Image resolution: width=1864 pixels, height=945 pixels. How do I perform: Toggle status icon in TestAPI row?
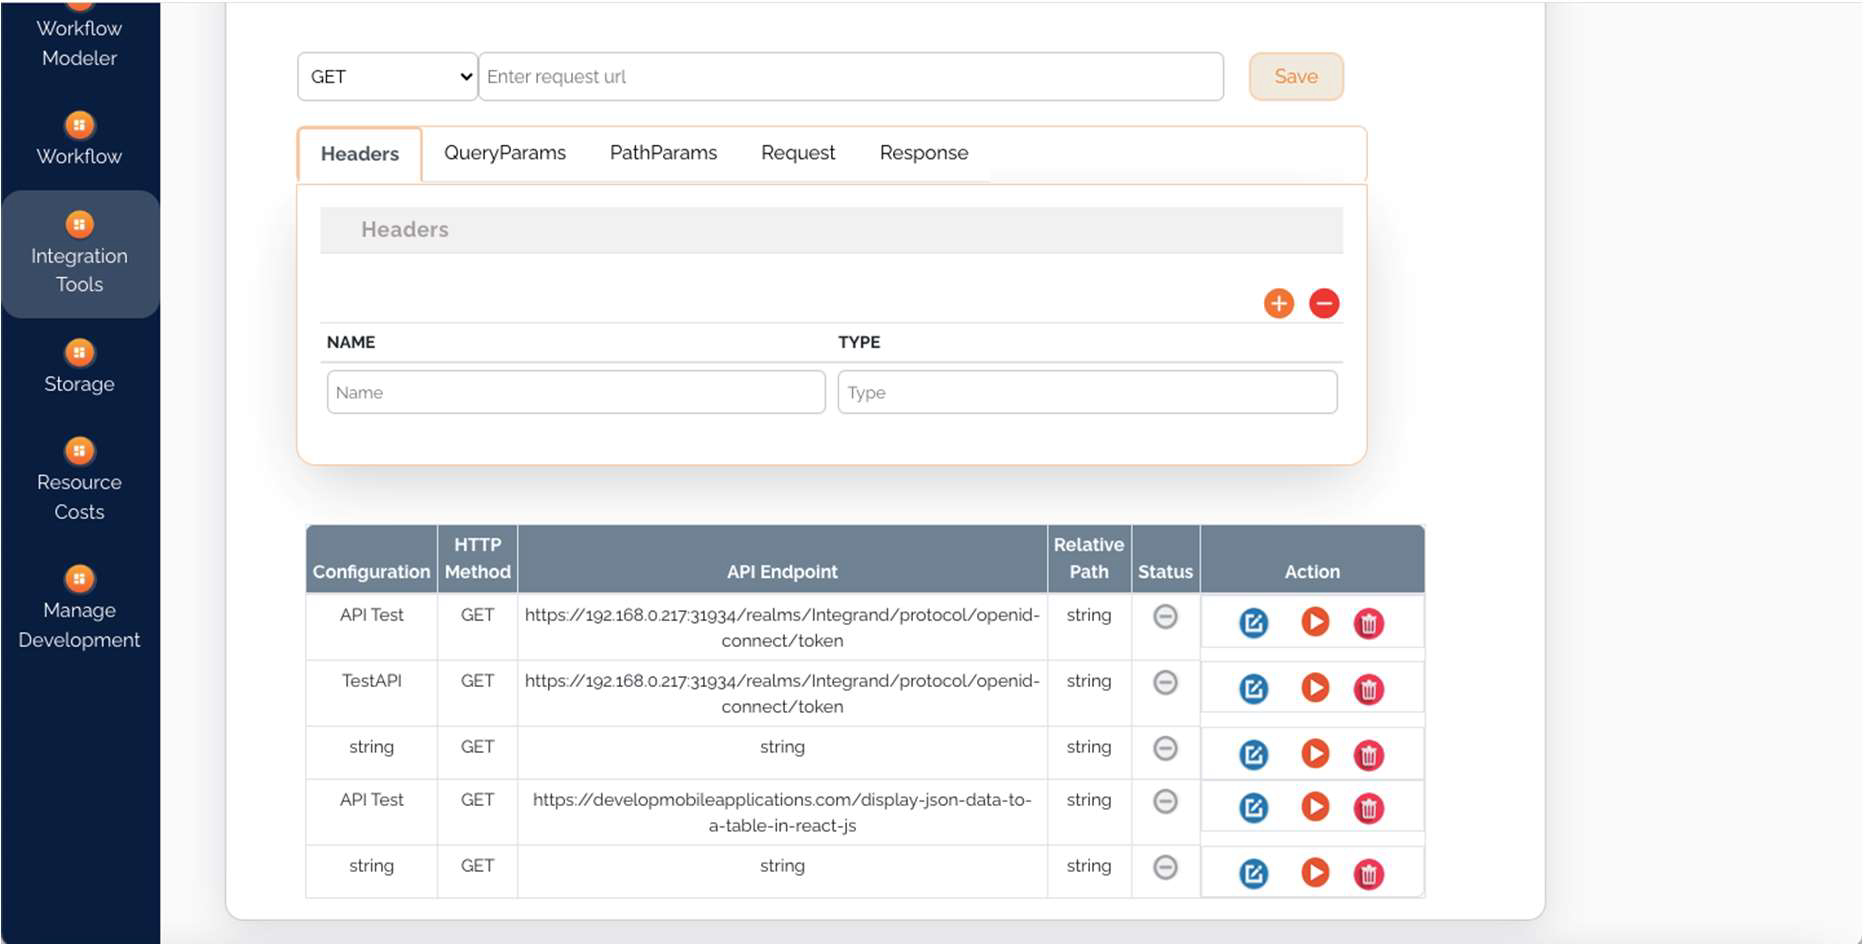1165,683
